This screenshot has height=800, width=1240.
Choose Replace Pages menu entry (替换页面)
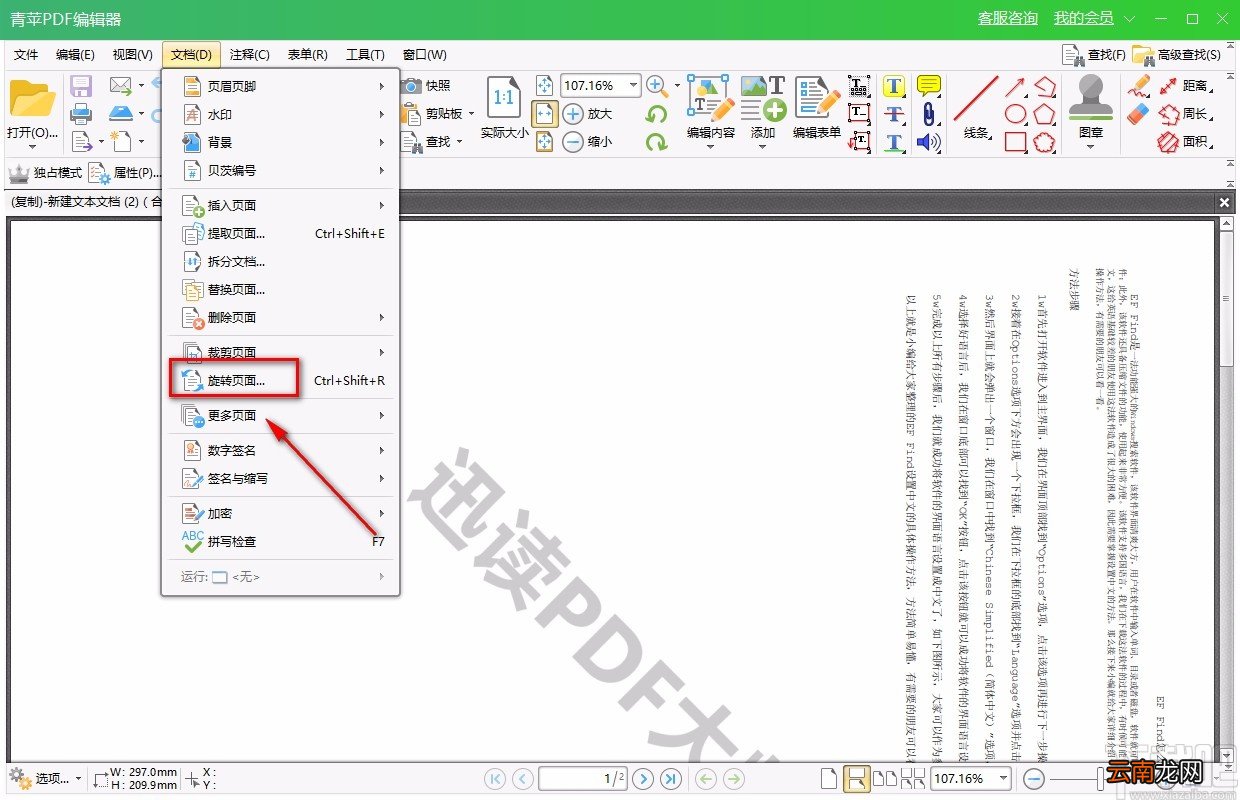click(281, 290)
